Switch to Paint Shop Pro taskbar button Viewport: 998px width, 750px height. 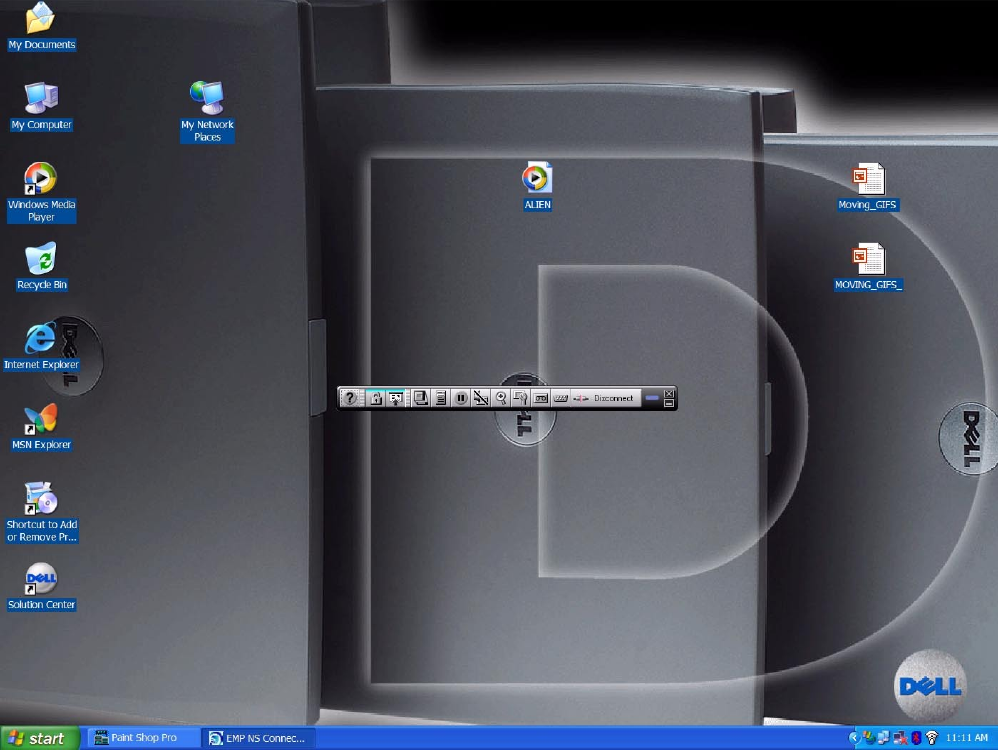tap(144, 738)
